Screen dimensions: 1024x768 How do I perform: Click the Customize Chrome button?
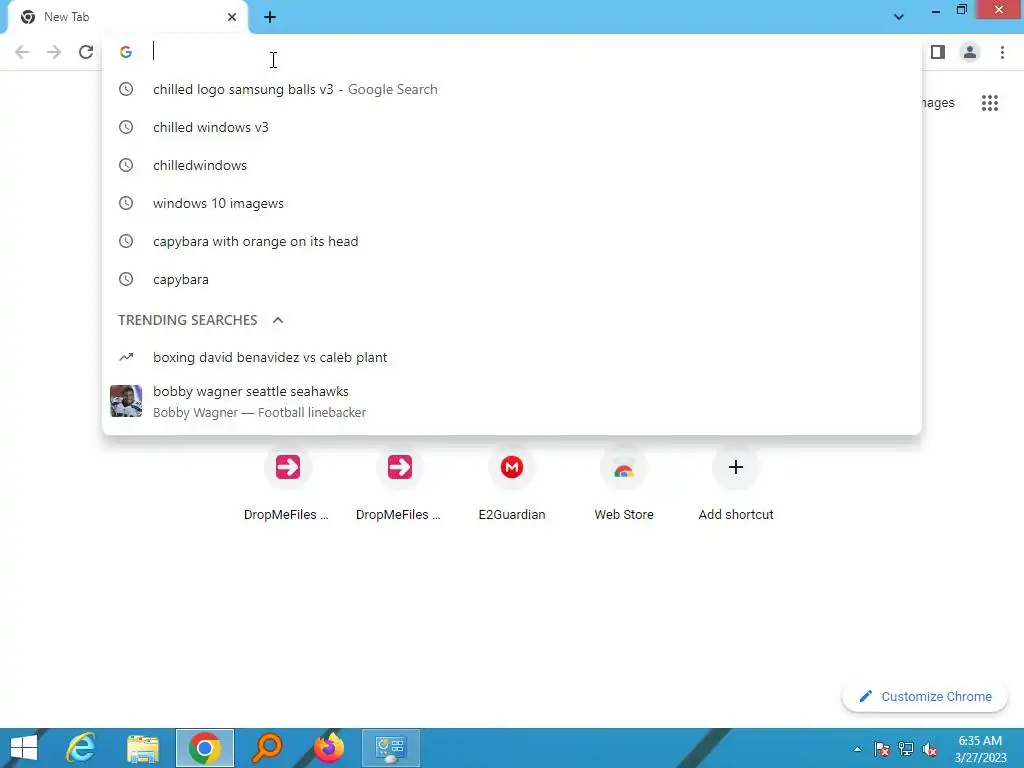(x=925, y=696)
